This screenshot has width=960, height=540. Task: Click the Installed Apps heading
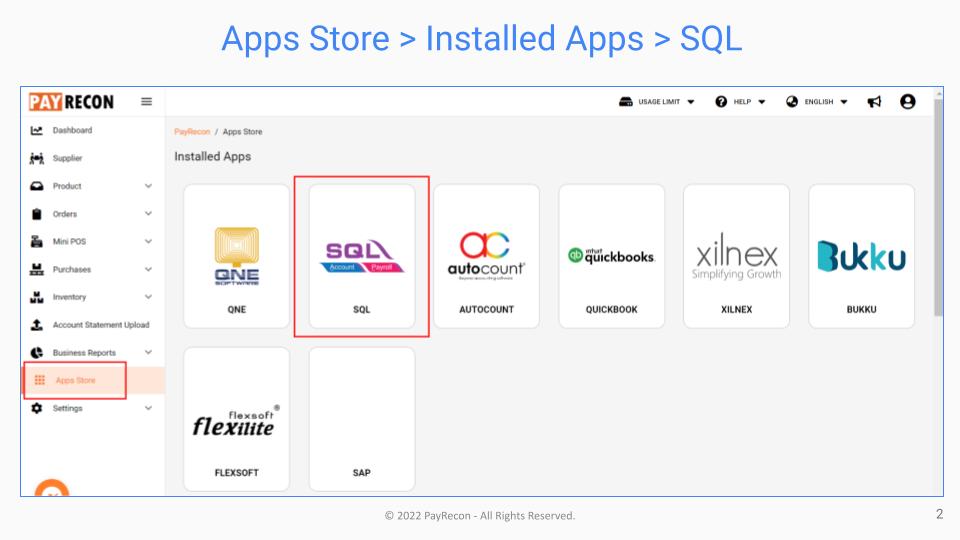pos(212,157)
